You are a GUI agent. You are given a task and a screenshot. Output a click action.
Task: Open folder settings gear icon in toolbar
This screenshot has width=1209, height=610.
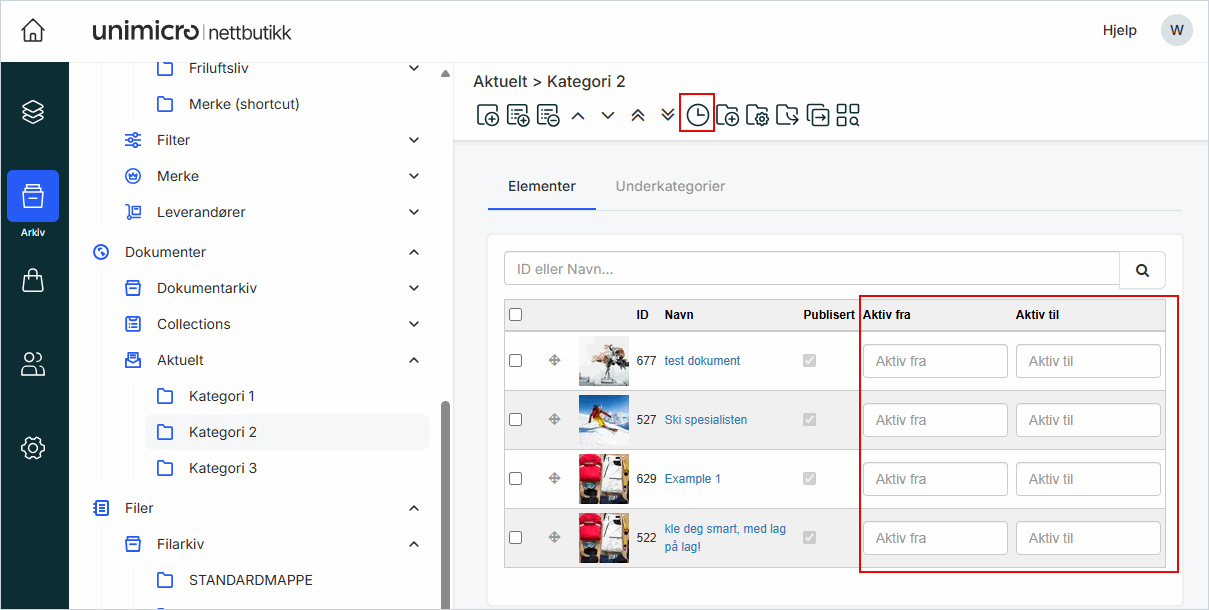click(758, 115)
